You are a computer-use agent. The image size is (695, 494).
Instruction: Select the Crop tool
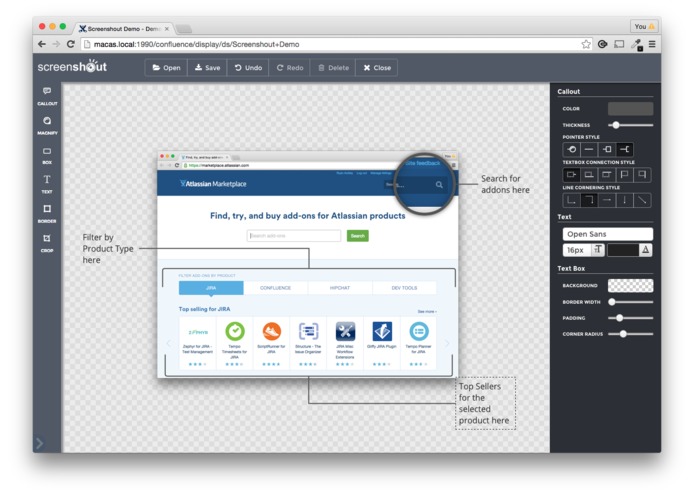[x=47, y=243]
